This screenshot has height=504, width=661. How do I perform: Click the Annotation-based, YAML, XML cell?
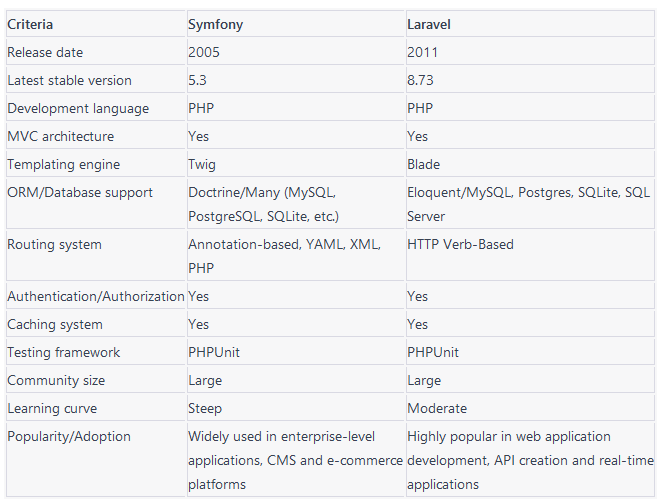(x=296, y=256)
